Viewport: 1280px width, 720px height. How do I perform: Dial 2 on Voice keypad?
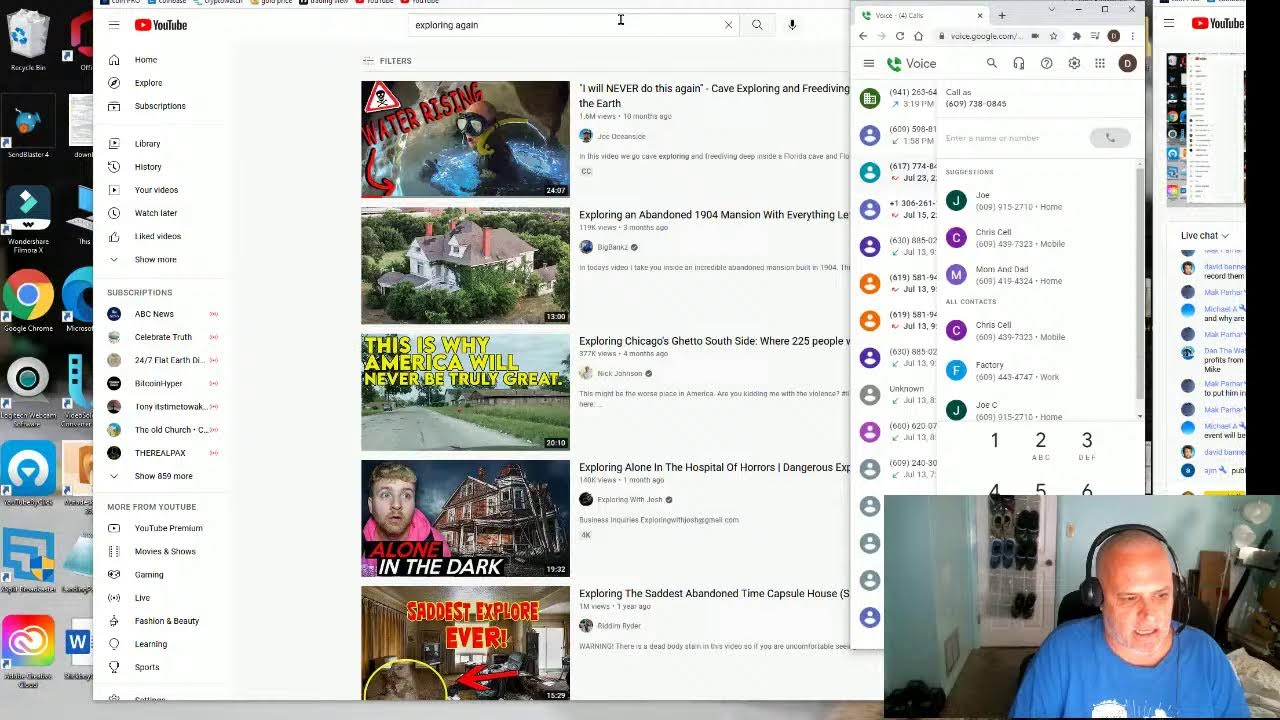tap(1041, 445)
